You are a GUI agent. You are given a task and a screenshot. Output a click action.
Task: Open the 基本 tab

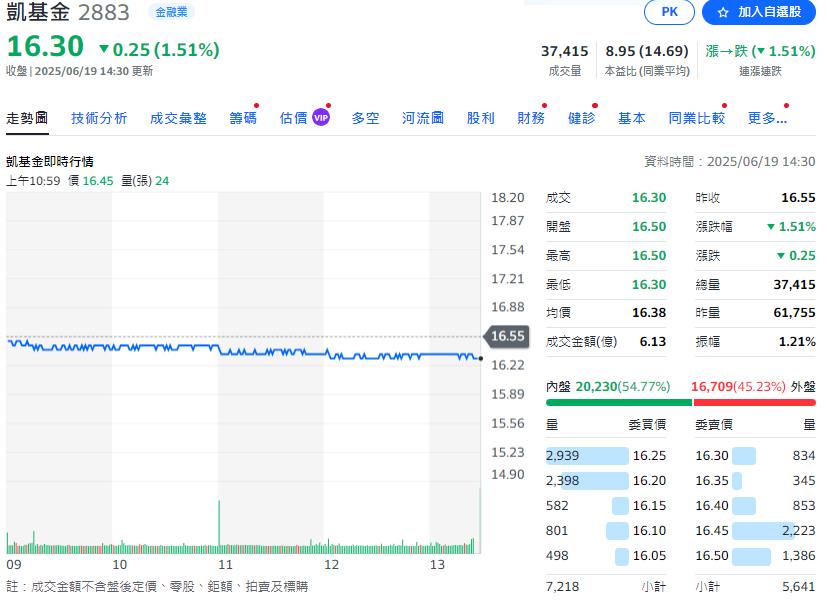click(631, 118)
